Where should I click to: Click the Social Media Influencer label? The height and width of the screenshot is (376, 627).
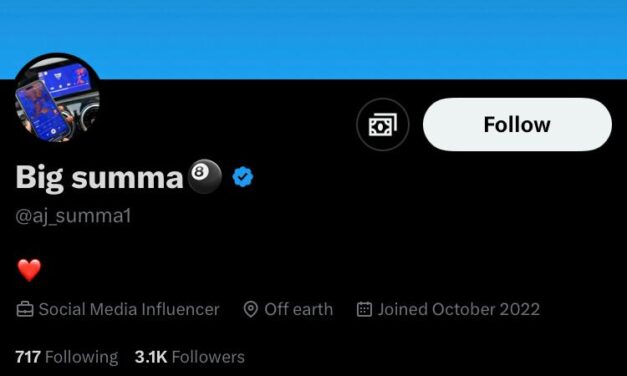click(129, 310)
